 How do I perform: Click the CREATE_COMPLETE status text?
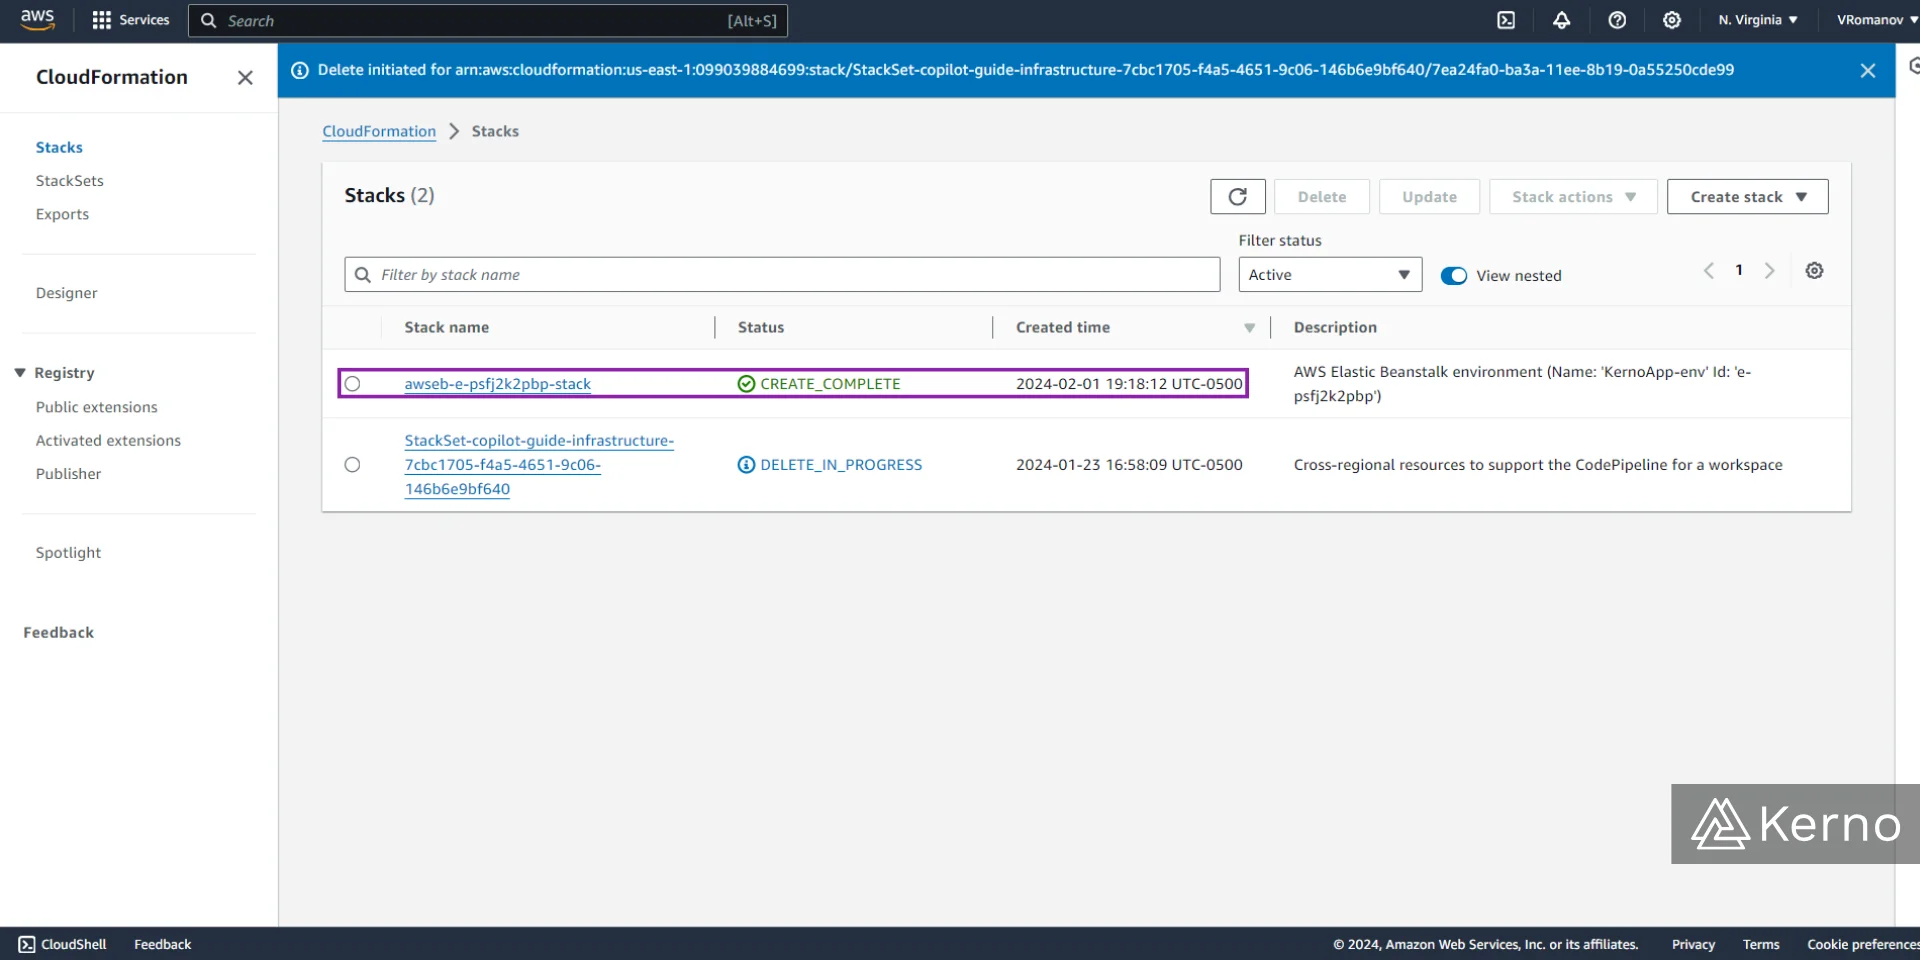click(830, 384)
